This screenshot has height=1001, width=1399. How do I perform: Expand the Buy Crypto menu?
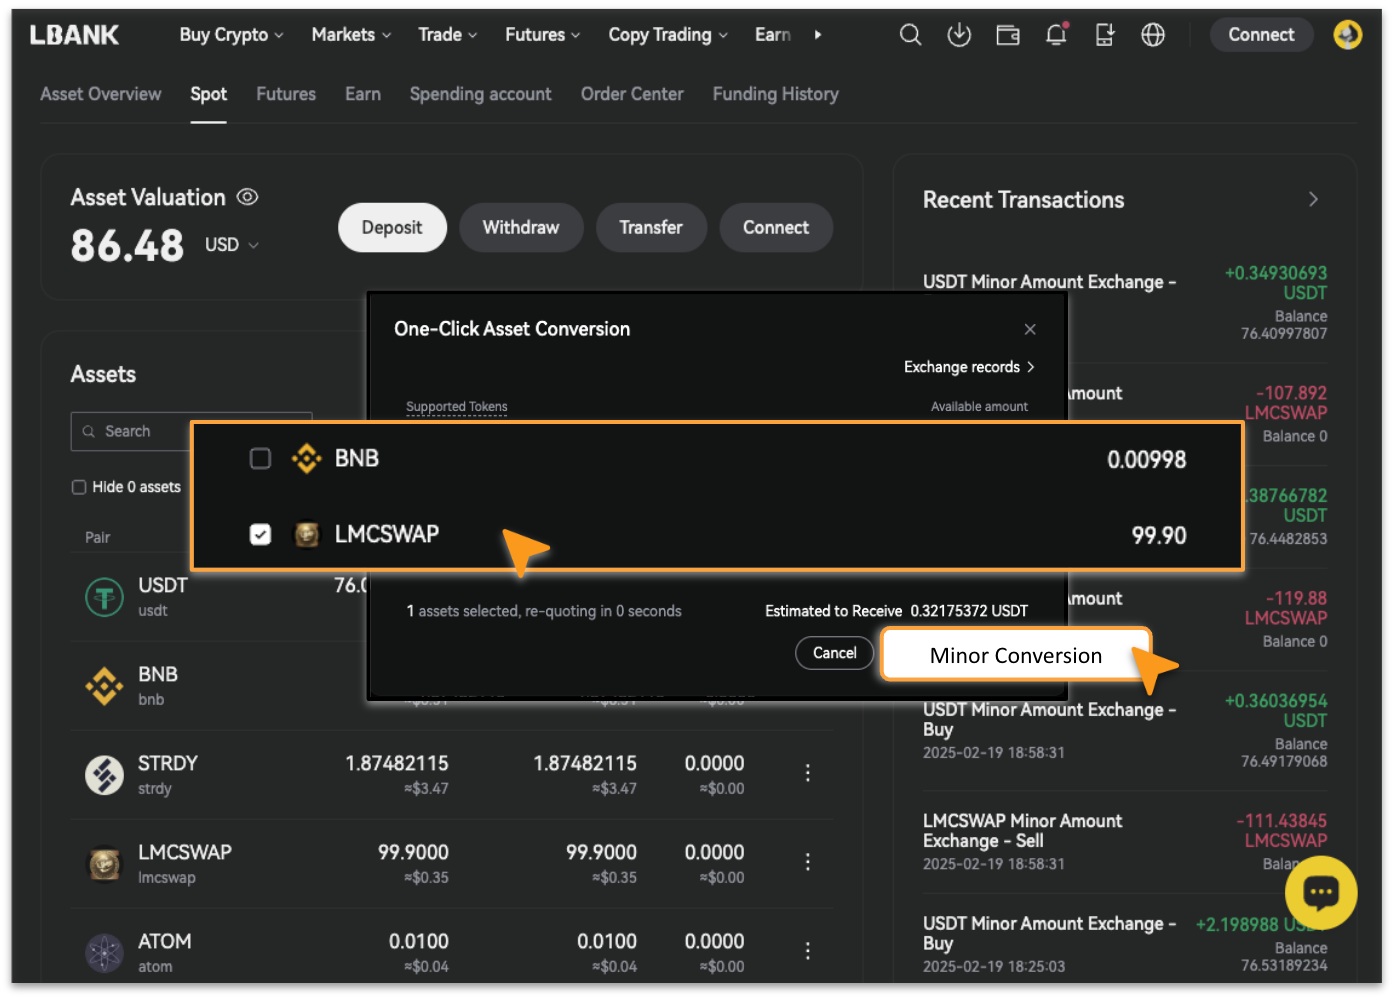click(x=231, y=35)
